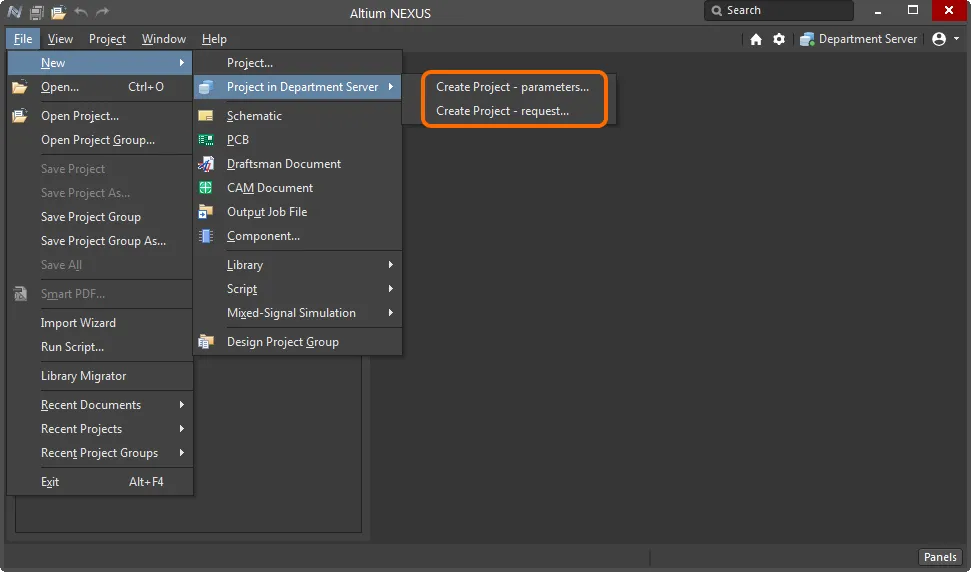Click the Draftsman Document icon

(x=206, y=164)
